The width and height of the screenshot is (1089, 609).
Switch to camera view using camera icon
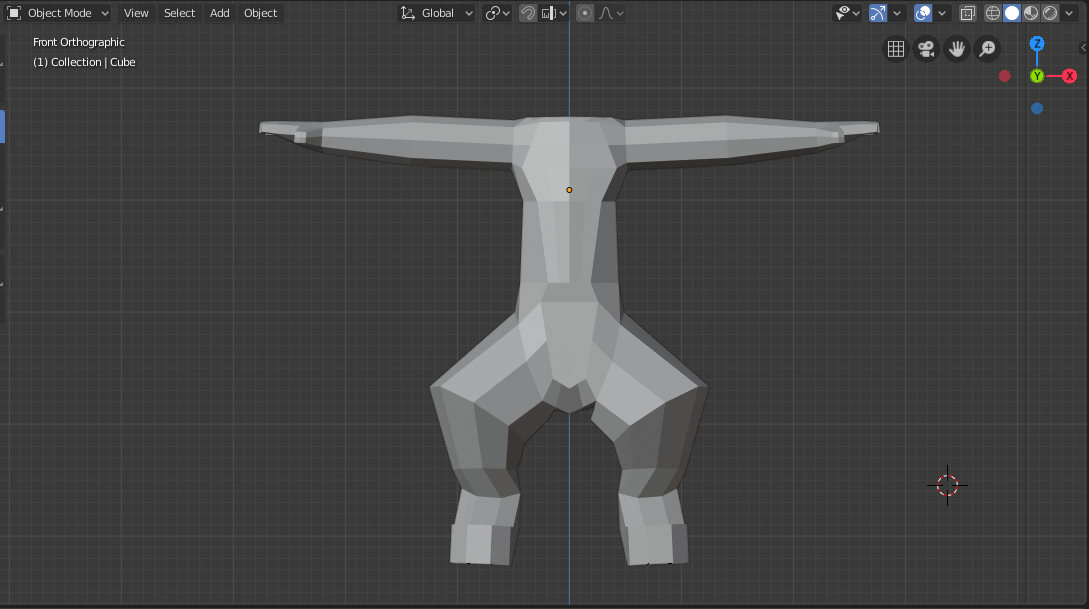coord(926,49)
